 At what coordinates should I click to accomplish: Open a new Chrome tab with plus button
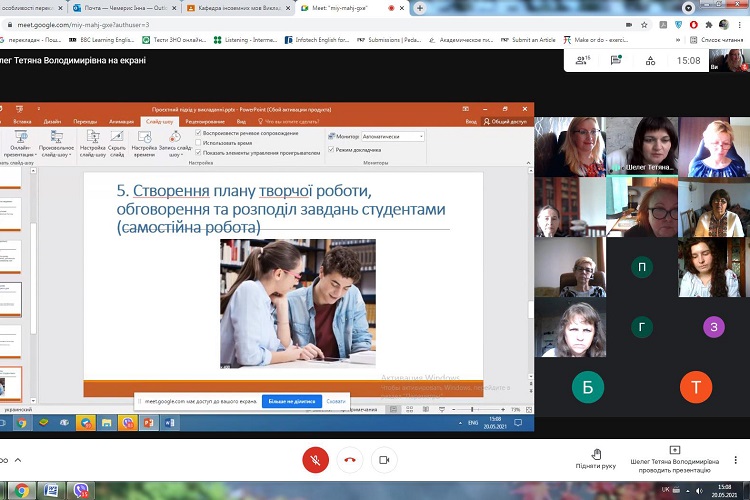419,8
